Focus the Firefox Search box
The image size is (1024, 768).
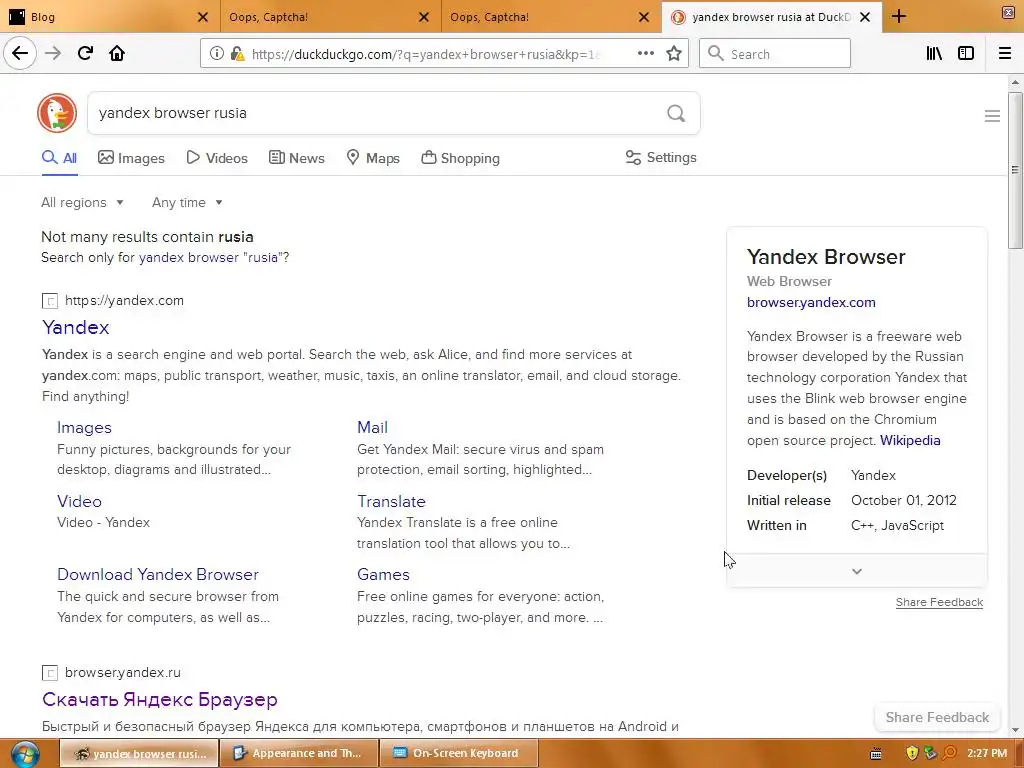click(x=775, y=54)
